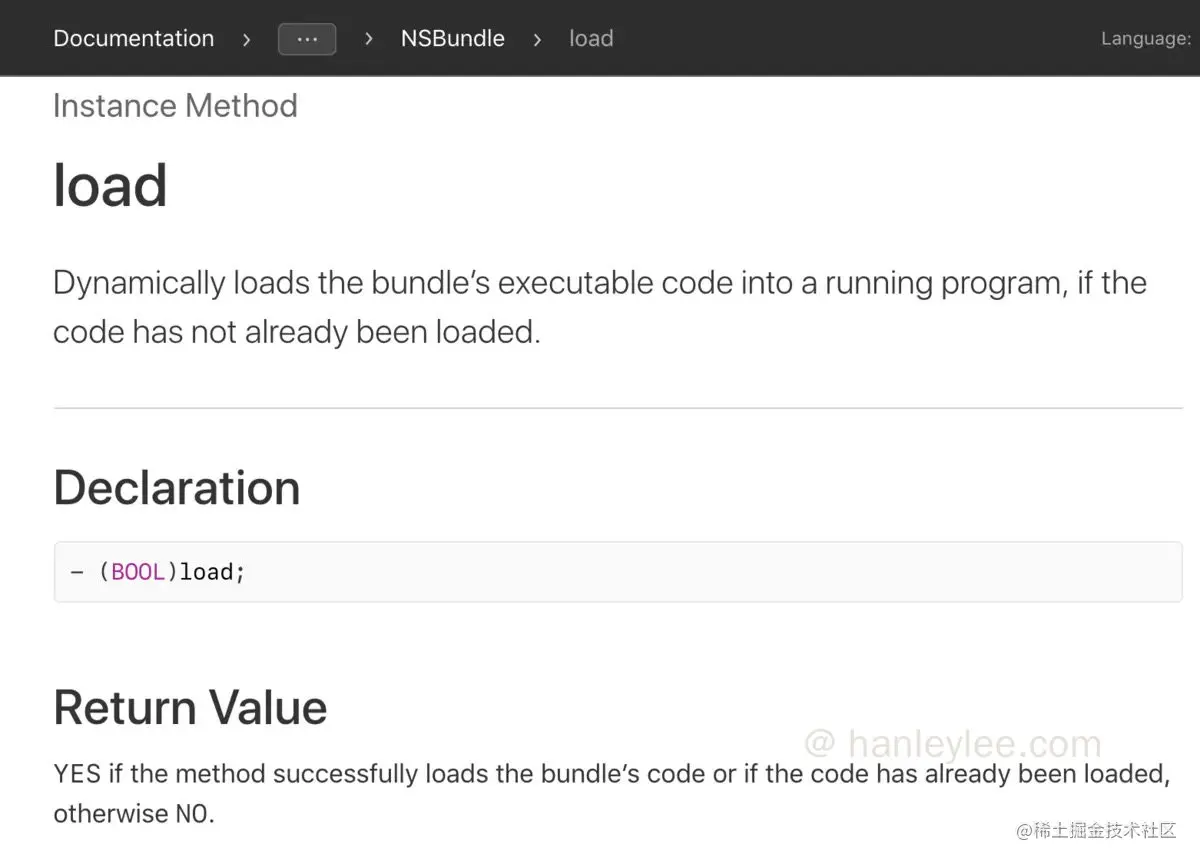Click the Documentation breadcrumb link
1200x864 pixels.
[133, 39]
